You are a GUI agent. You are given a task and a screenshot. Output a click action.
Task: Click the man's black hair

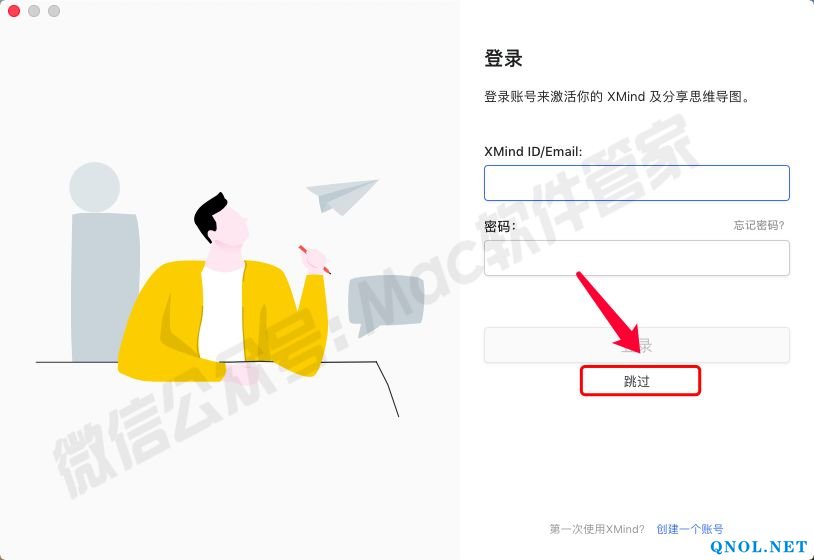click(210, 216)
